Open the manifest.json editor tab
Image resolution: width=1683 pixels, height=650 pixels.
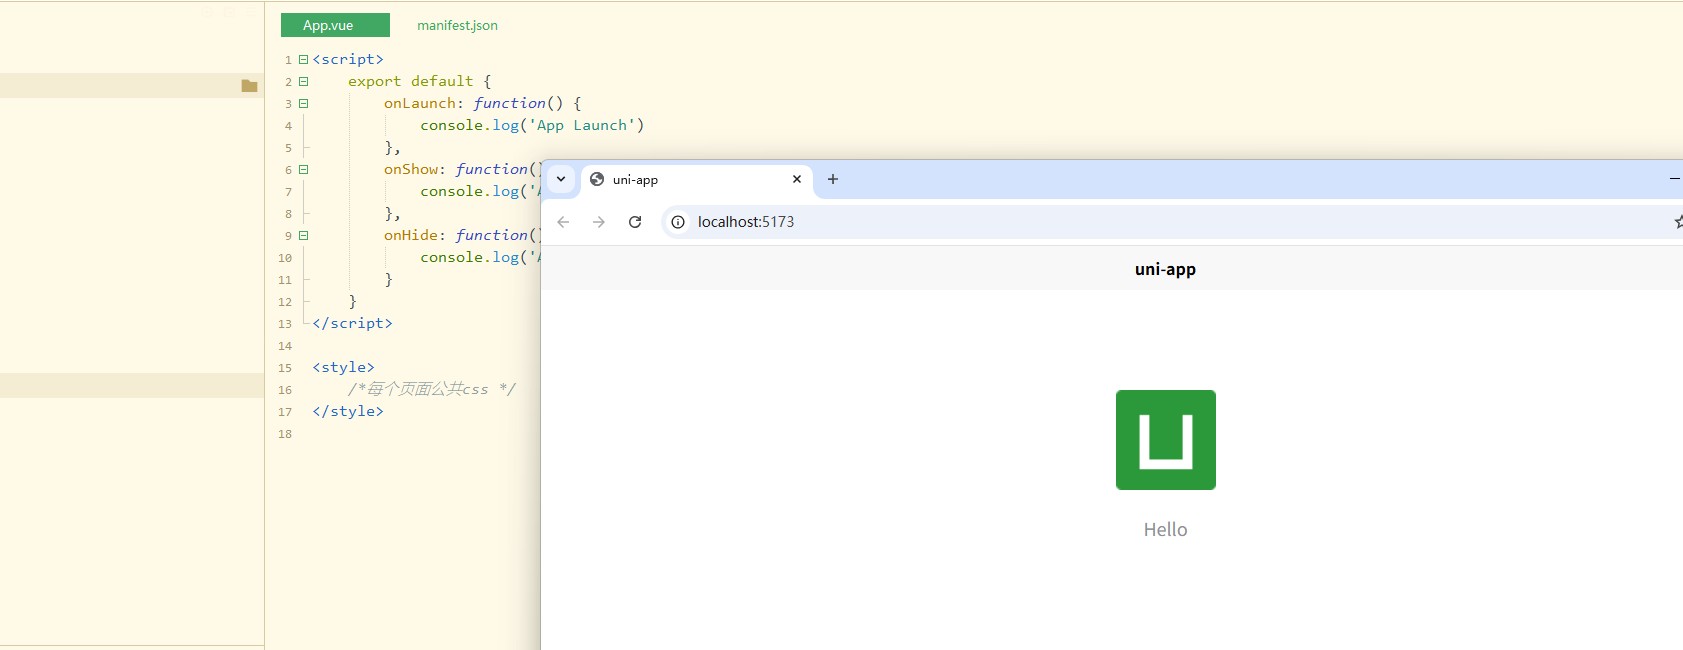457,25
